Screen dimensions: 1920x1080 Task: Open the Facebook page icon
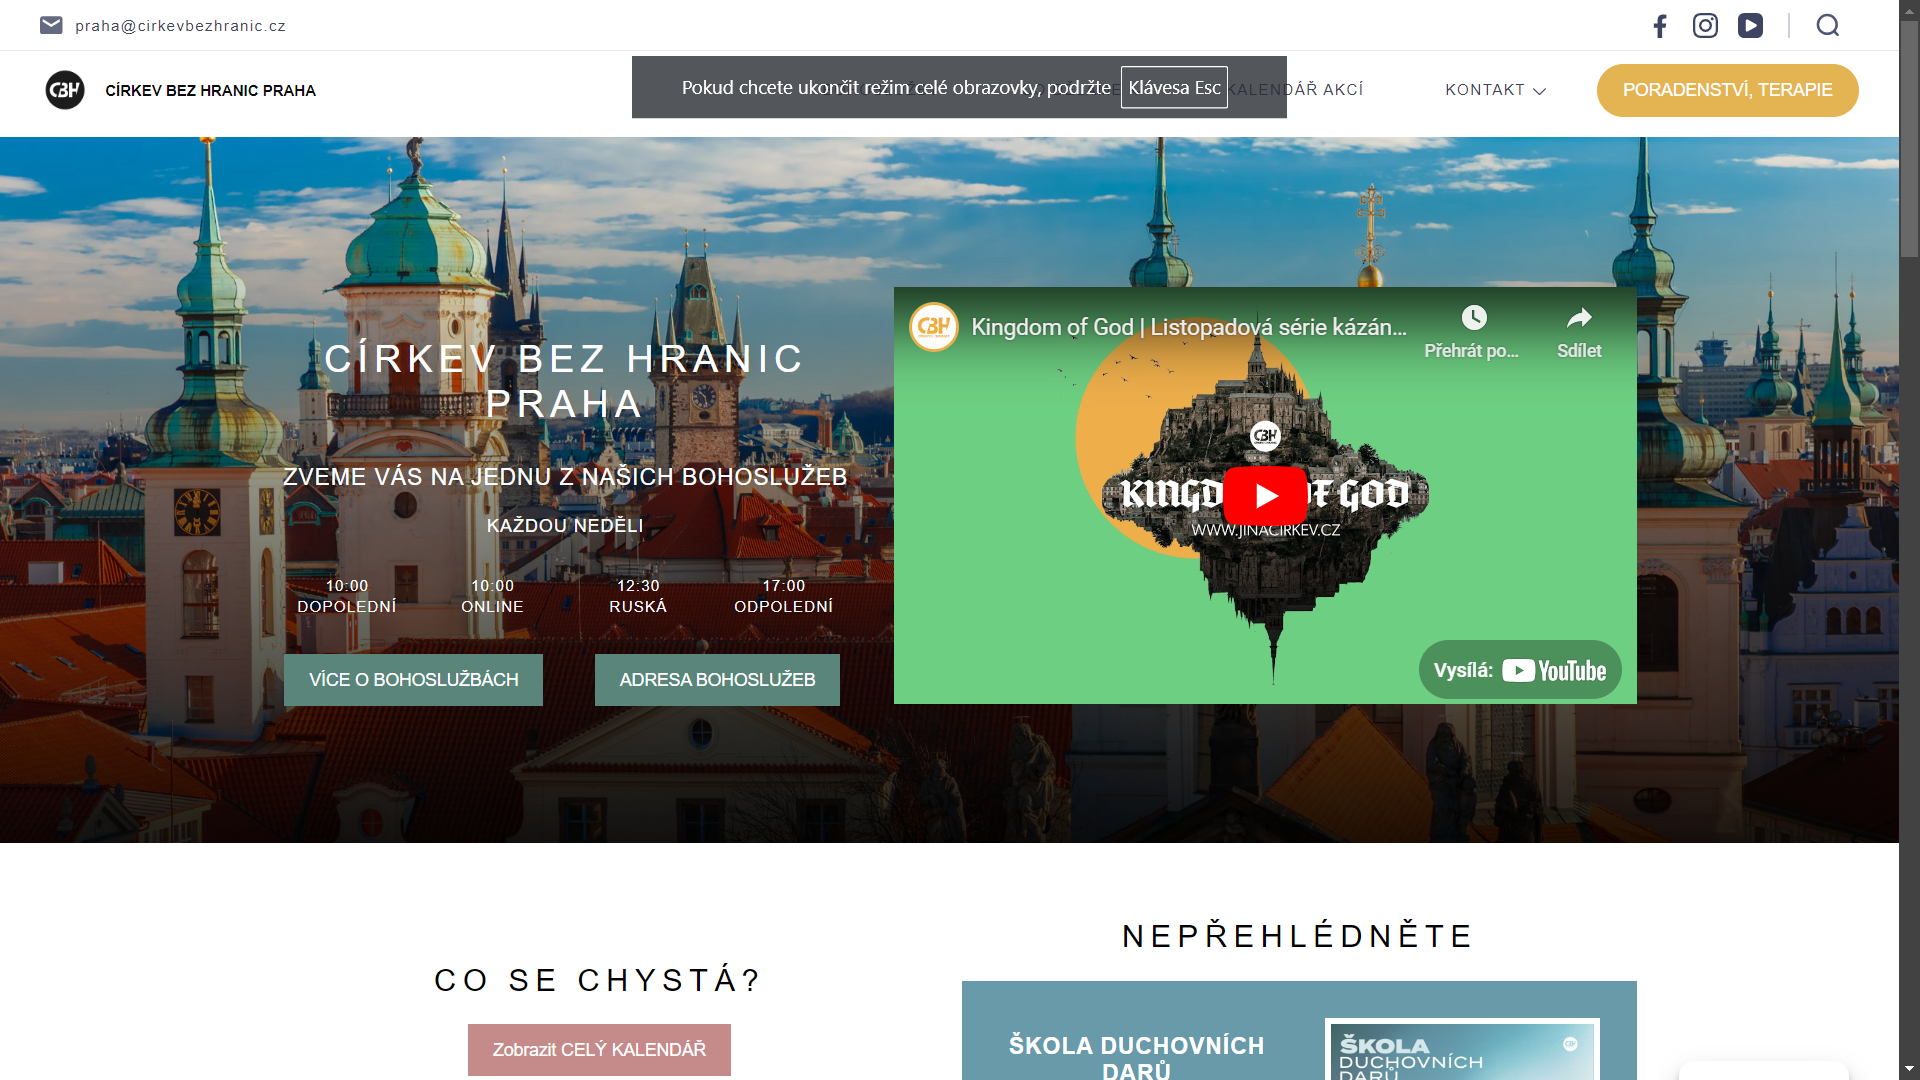(1660, 26)
